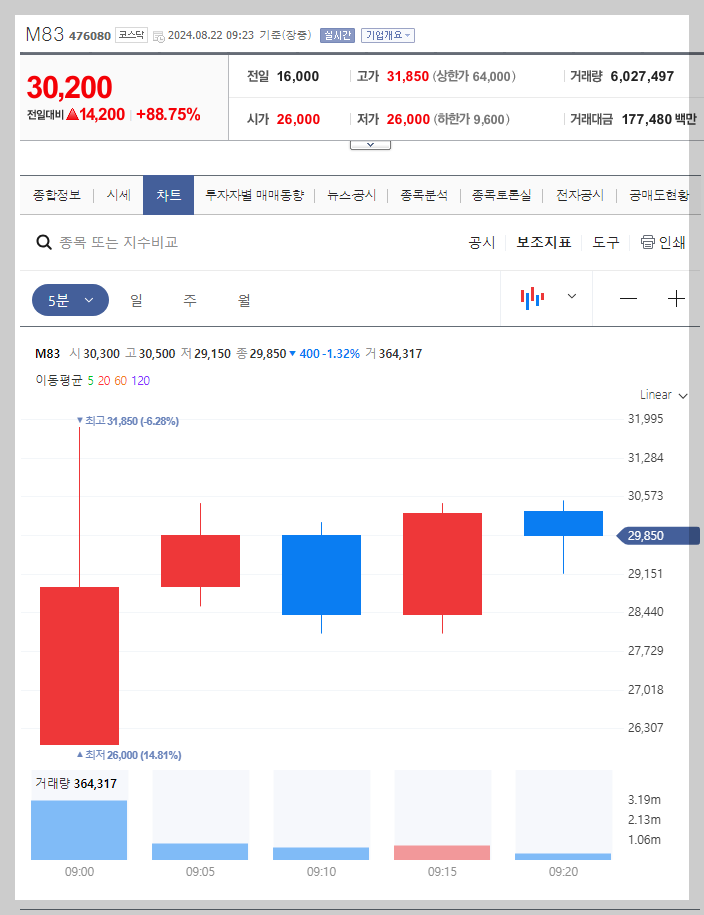Image resolution: width=704 pixels, height=915 pixels.
Task: Open the 5분 interval dropdown
Action: (70, 300)
